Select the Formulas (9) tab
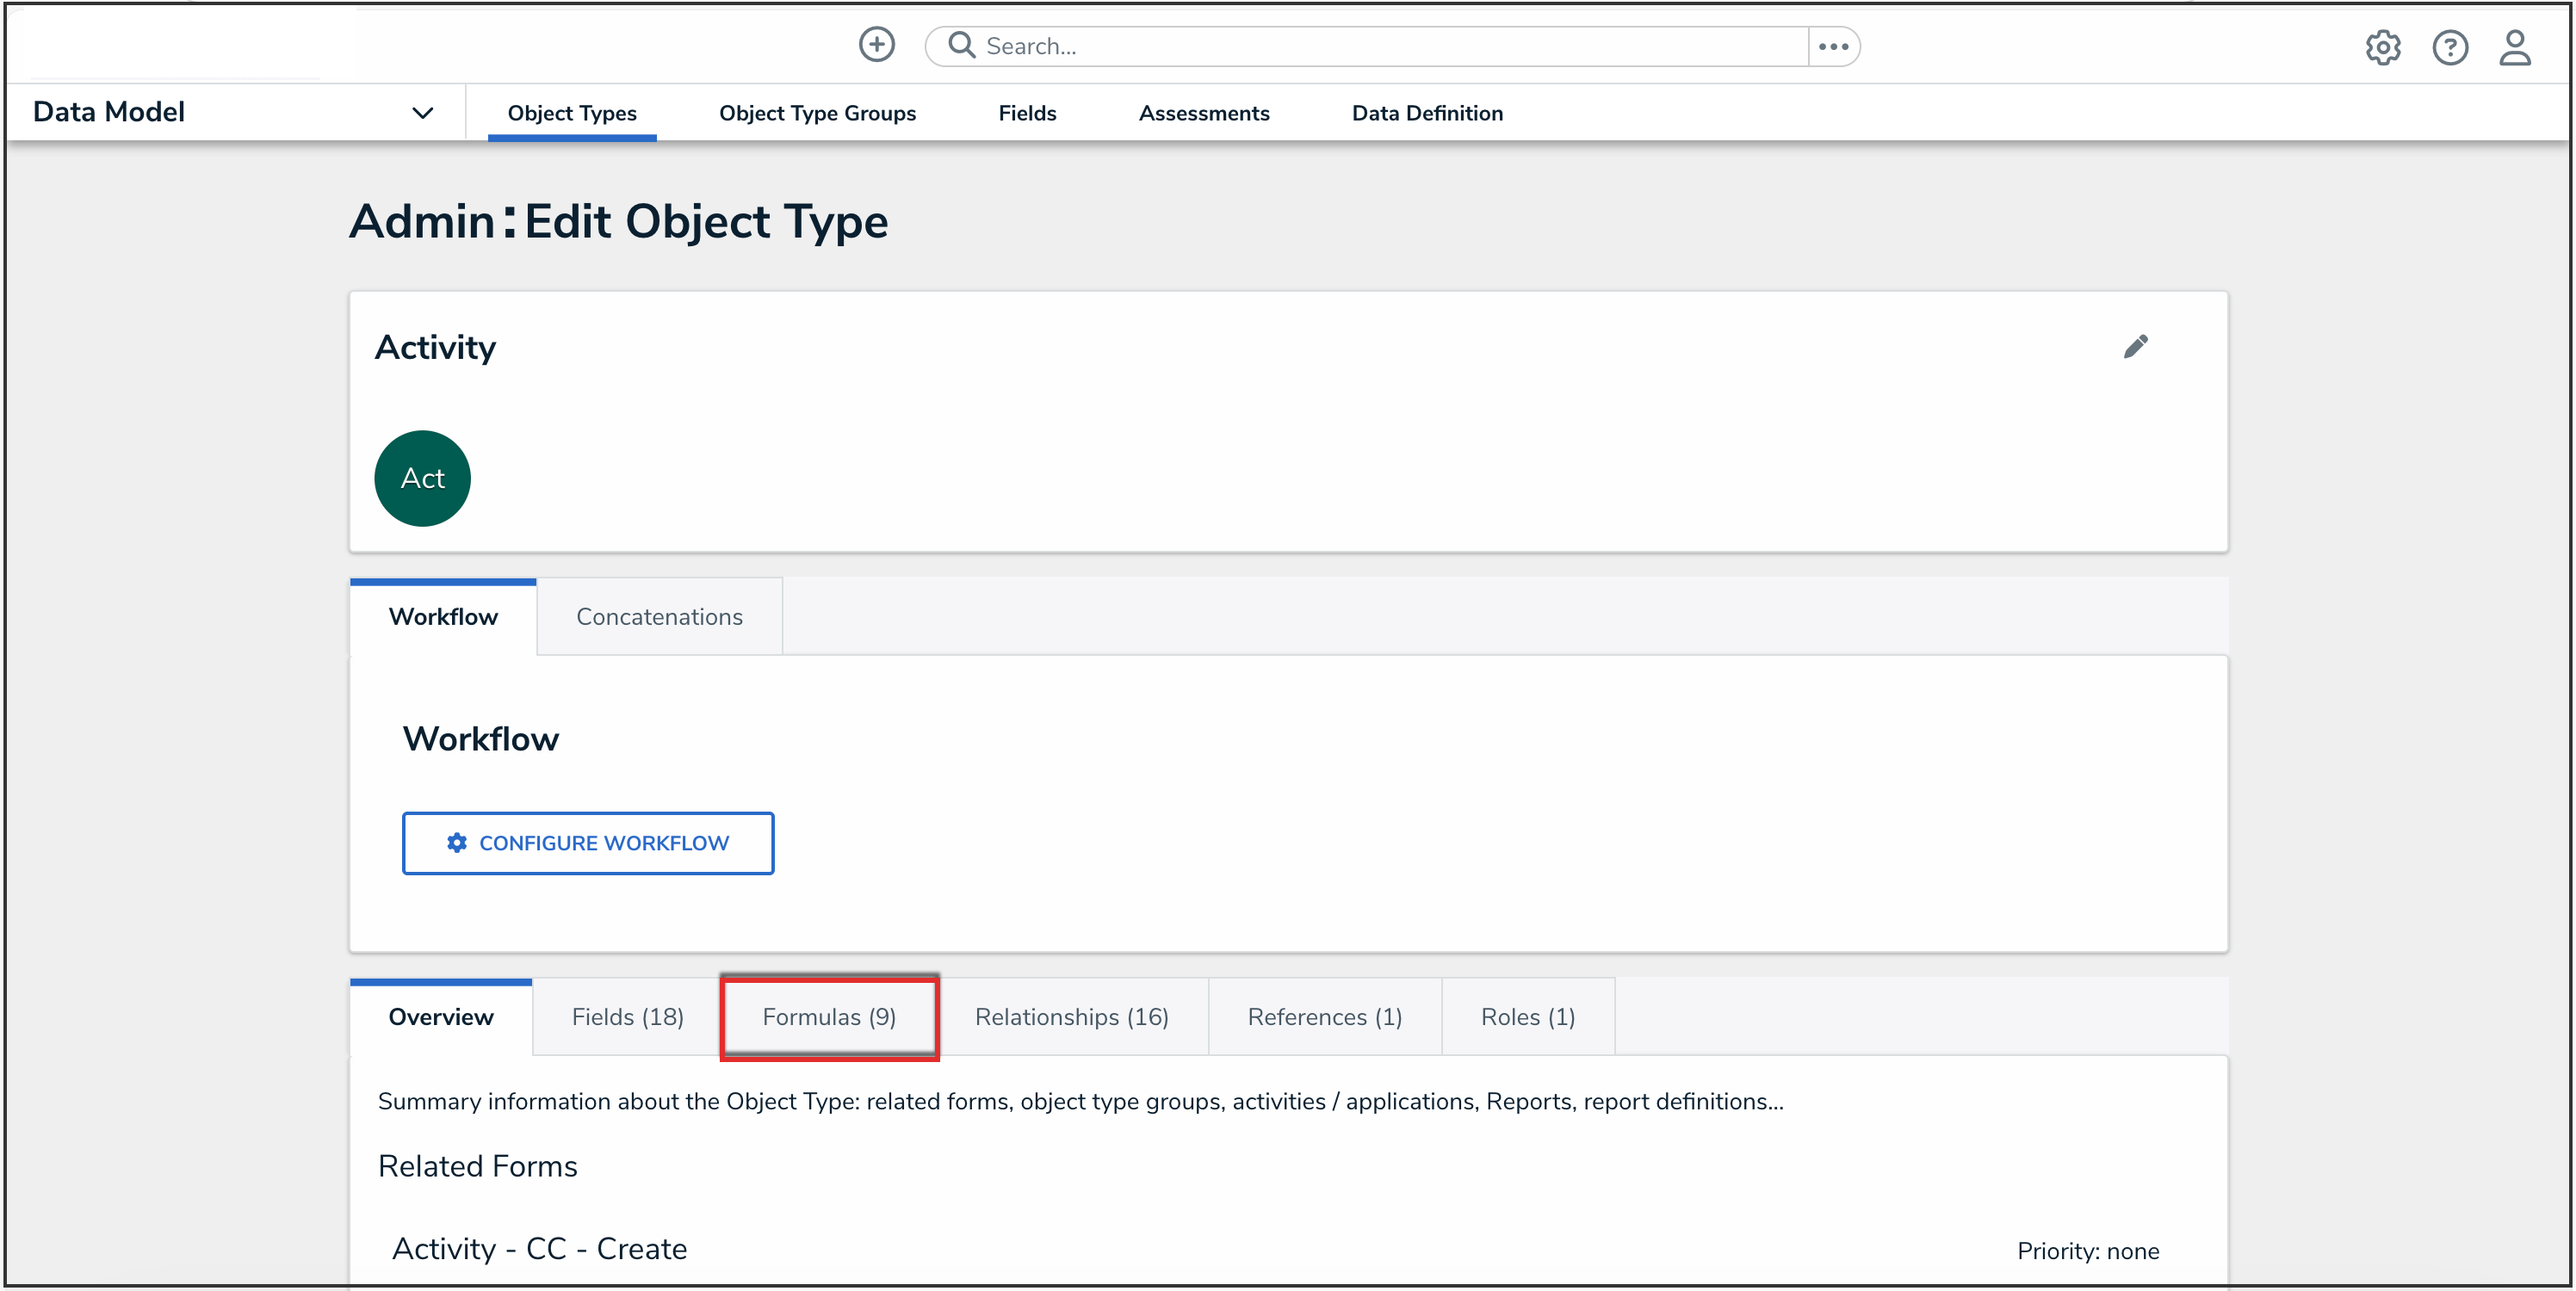2576x1291 pixels. point(829,1016)
